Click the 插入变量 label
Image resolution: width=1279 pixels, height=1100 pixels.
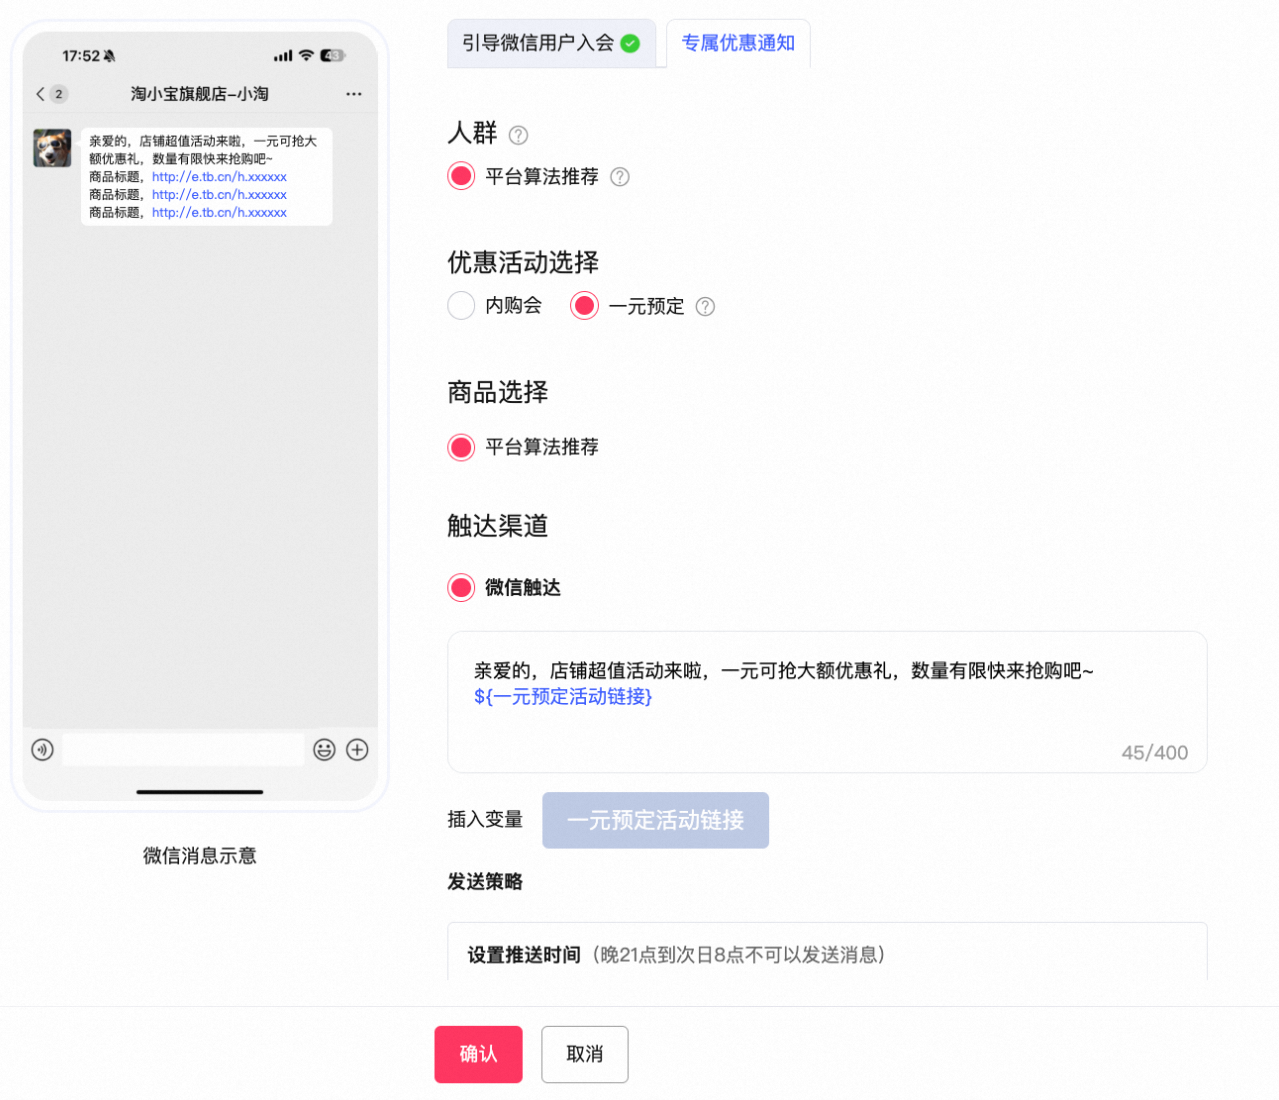[x=485, y=820]
